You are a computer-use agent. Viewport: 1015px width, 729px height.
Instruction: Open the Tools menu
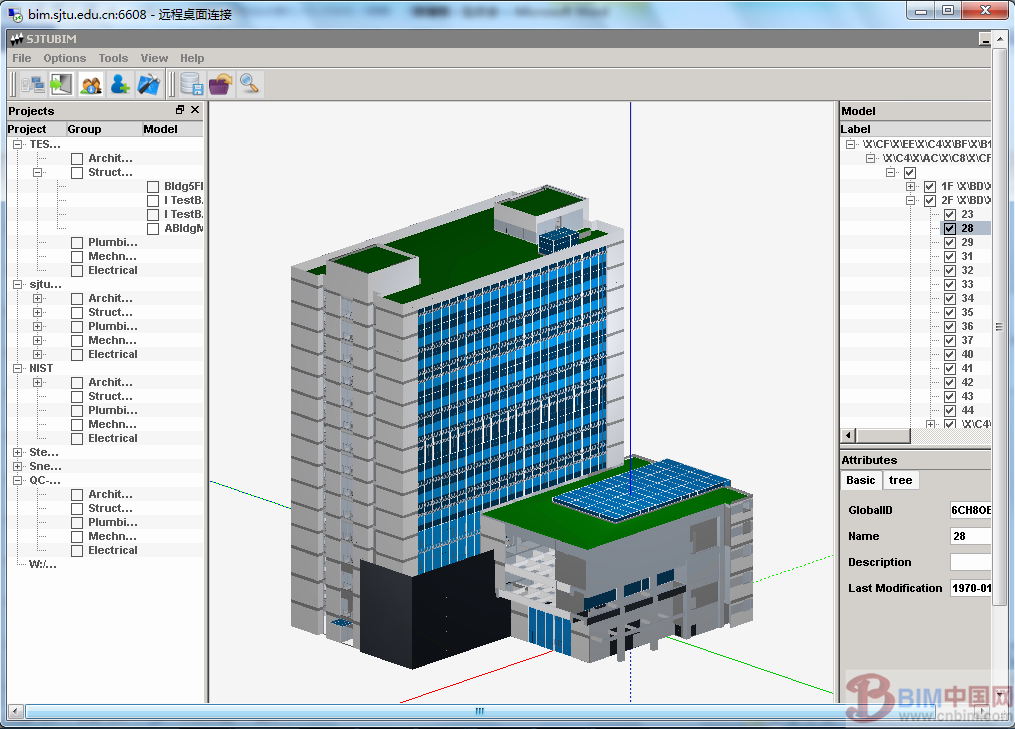(x=113, y=58)
